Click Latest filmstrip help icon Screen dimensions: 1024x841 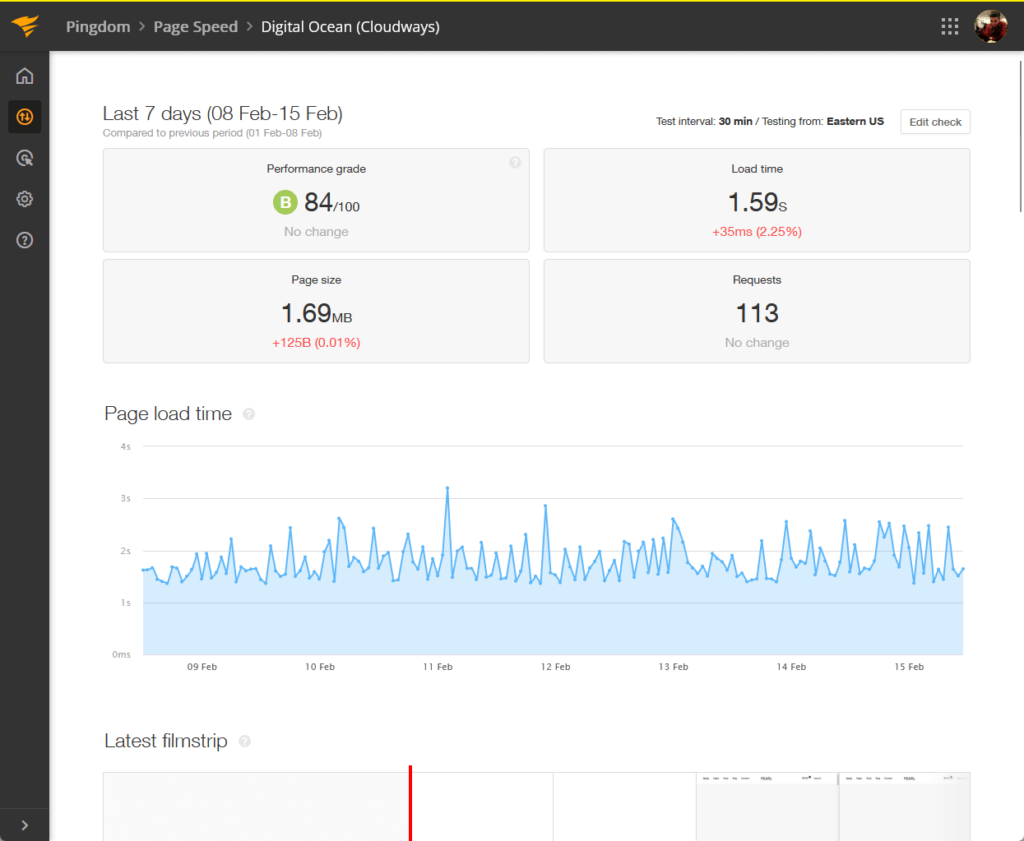pos(245,741)
